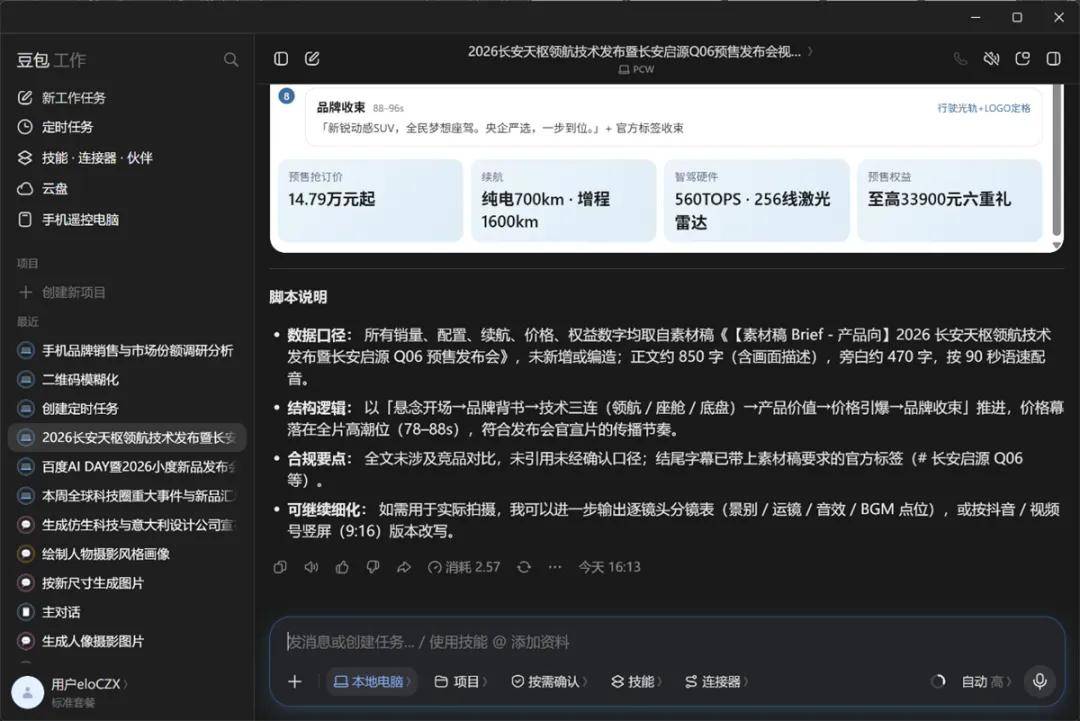Activate the microphone voice input button
This screenshot has height=721, width=1080.
pyautogui.click(x=1040, y=681)
